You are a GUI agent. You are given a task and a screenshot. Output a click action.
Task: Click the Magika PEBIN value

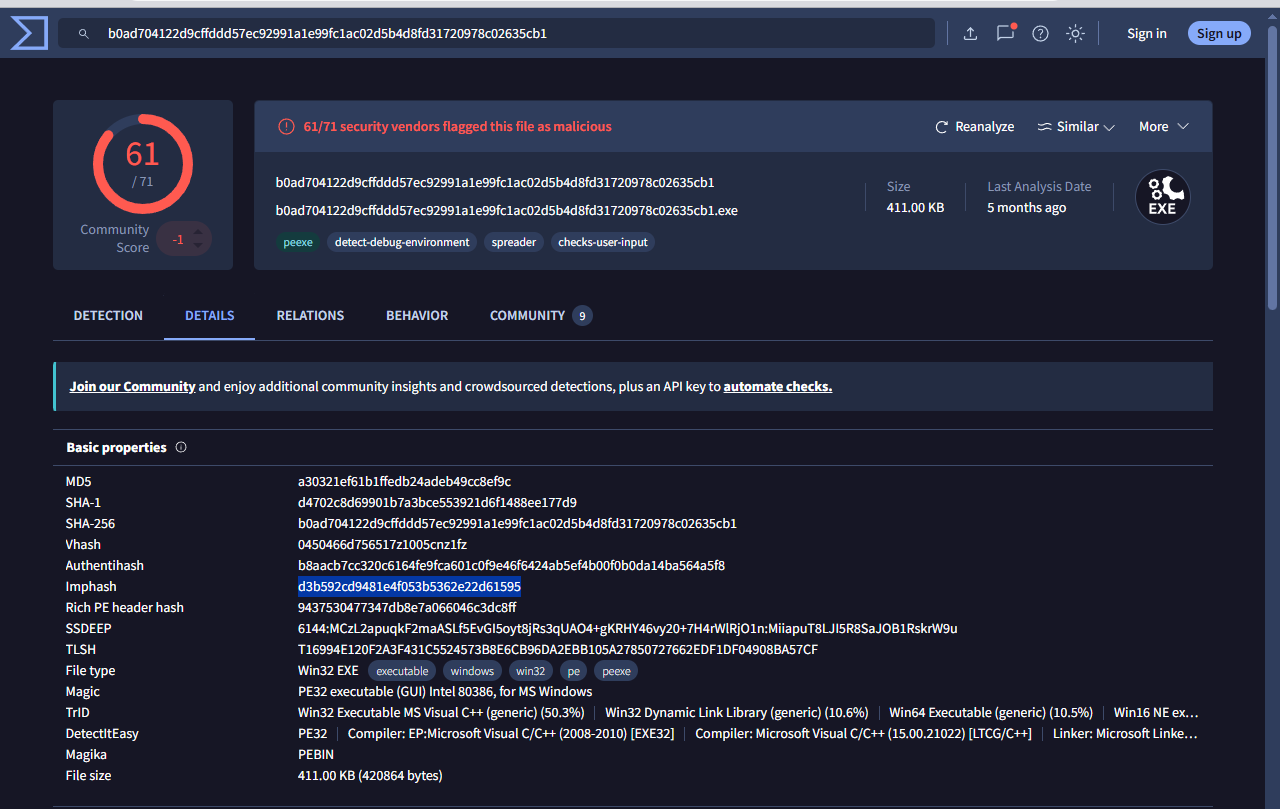[315, 755]
